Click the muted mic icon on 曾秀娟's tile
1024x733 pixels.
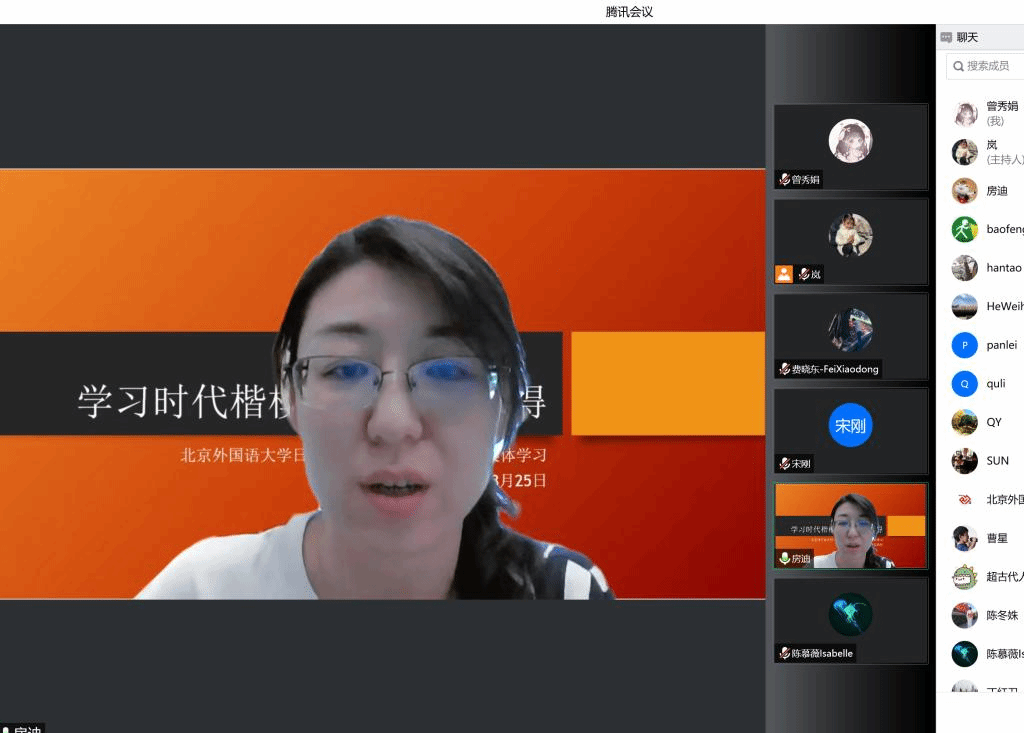(x=785, y=180)
